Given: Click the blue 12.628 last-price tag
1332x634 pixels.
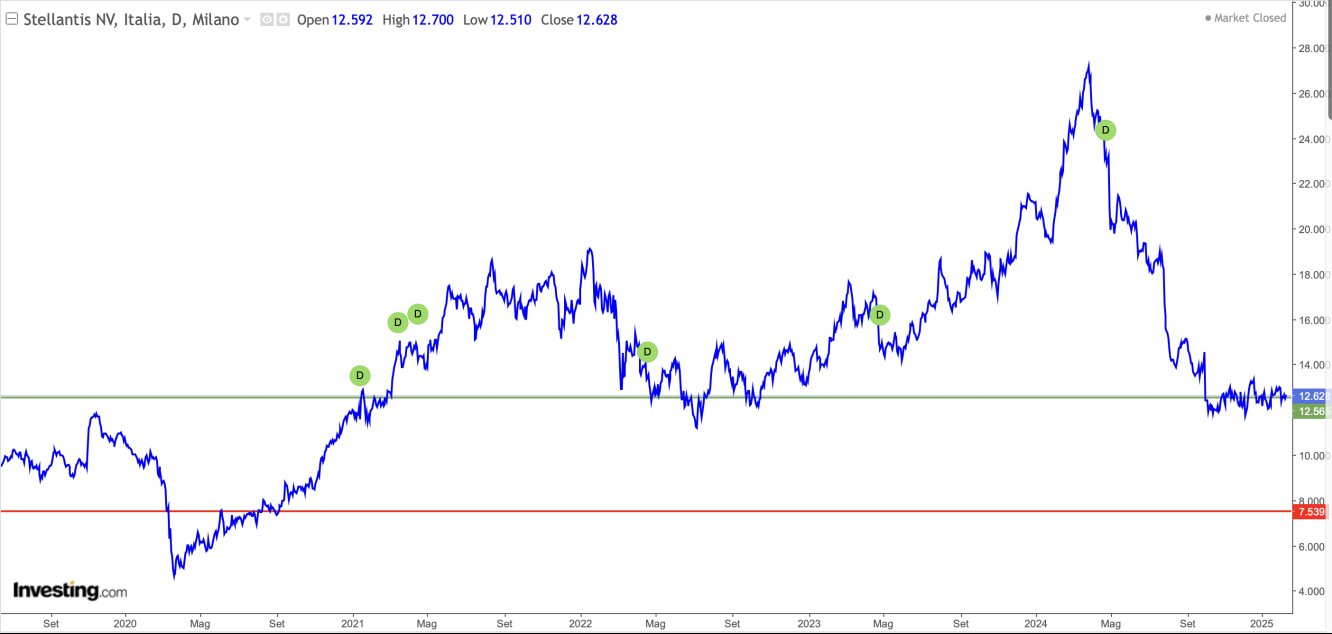Looking at the screenshot, I should coord(1311,396).
